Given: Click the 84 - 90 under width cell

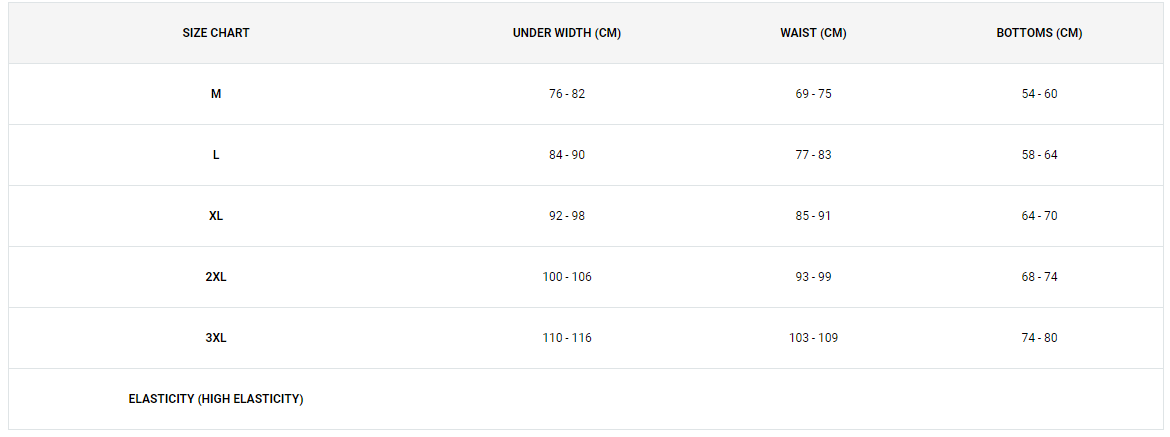Looking at the screenshot, I should (x=567, y=155).
